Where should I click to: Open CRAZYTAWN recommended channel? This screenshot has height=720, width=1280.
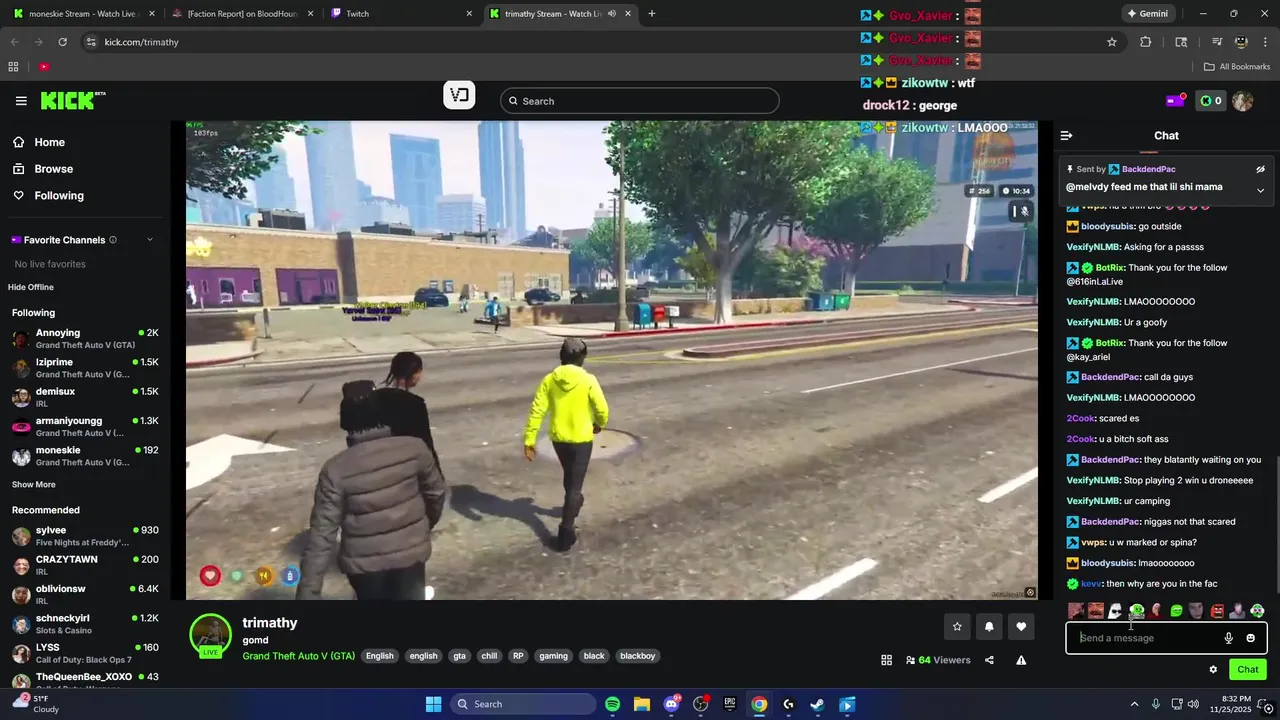[85, 565]
